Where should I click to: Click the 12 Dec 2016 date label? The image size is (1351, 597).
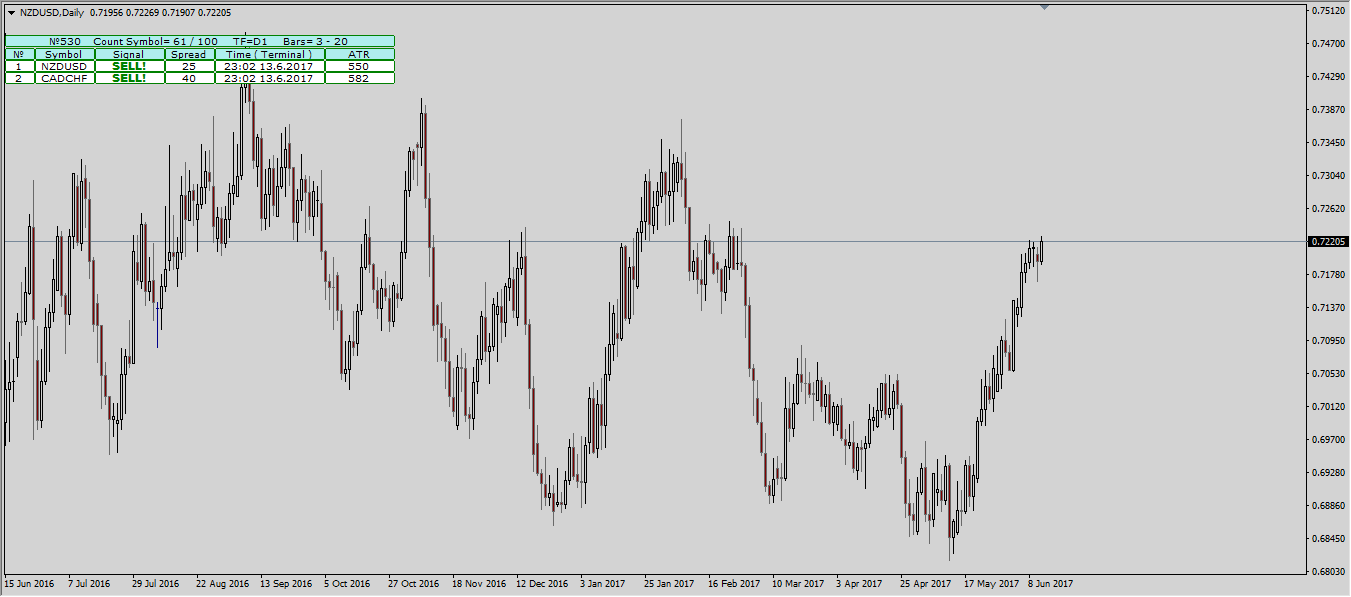(x=541, y=583)
